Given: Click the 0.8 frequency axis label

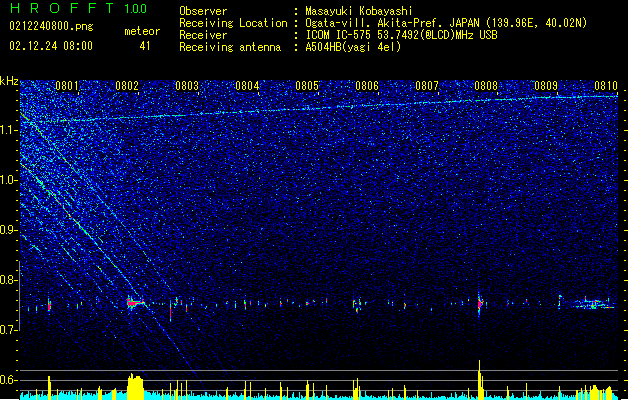Looking at the screenshot, I should coord(9,280).
